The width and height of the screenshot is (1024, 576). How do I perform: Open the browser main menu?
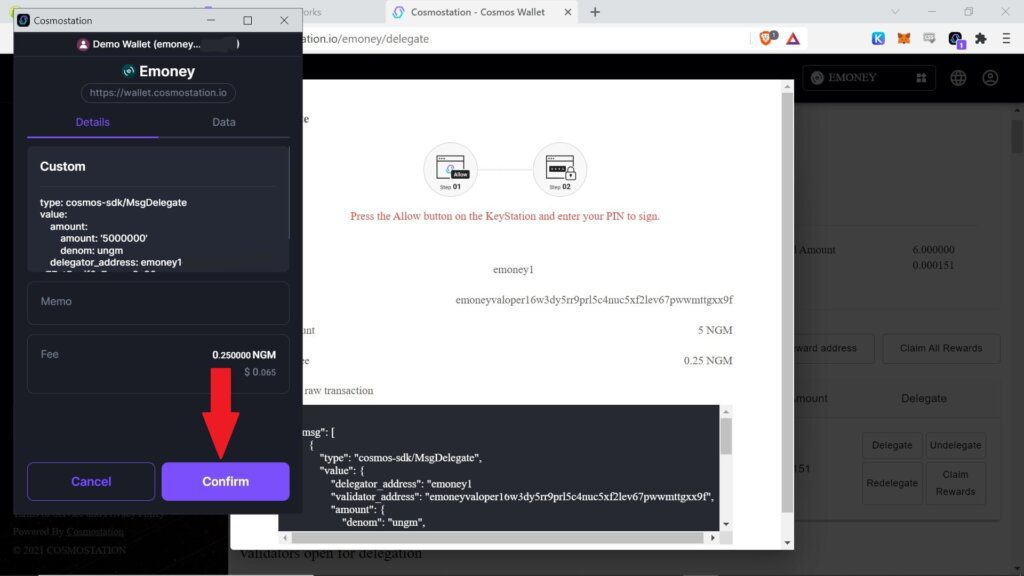tap(1006, 39)
